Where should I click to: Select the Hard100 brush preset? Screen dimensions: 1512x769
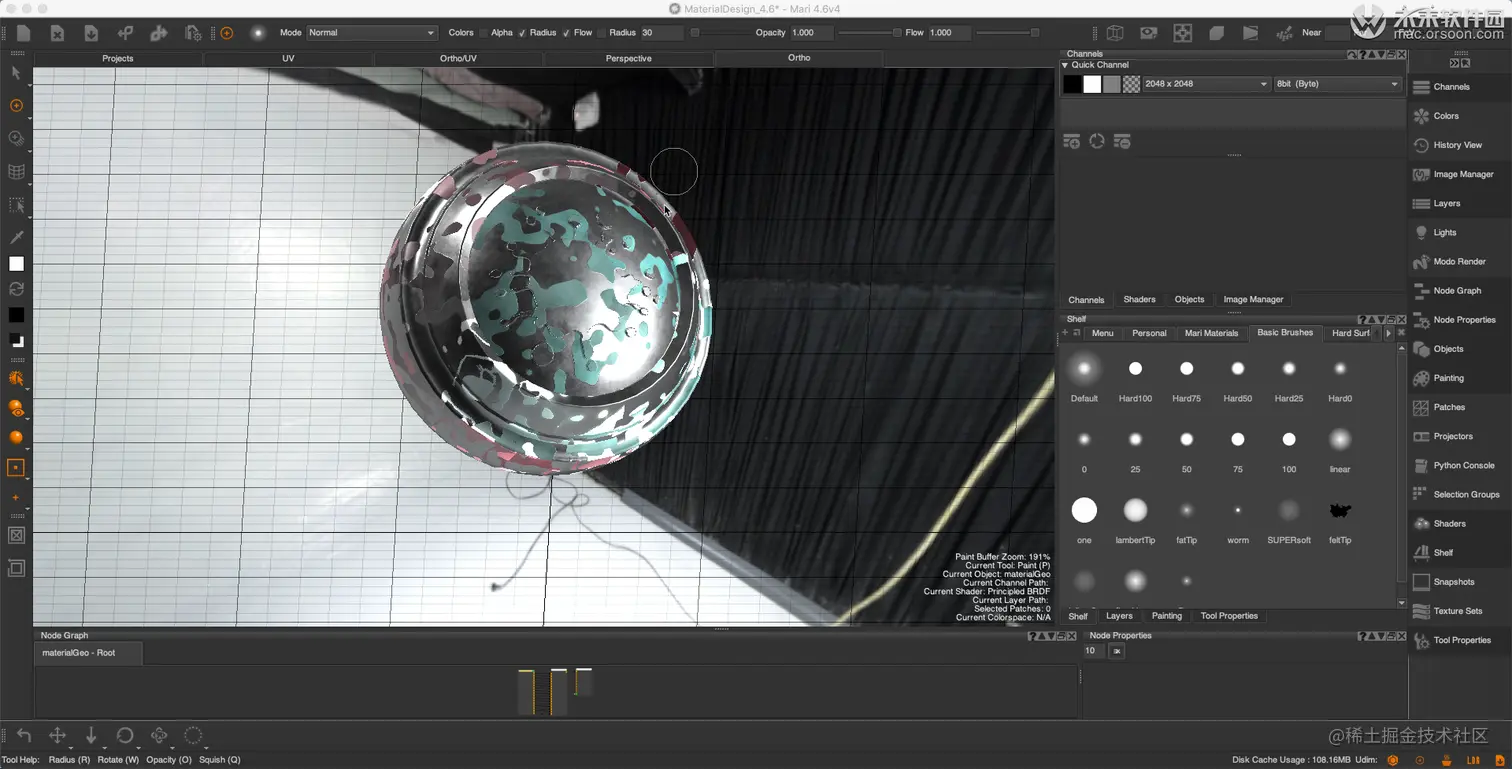[x=1135, y=379]
